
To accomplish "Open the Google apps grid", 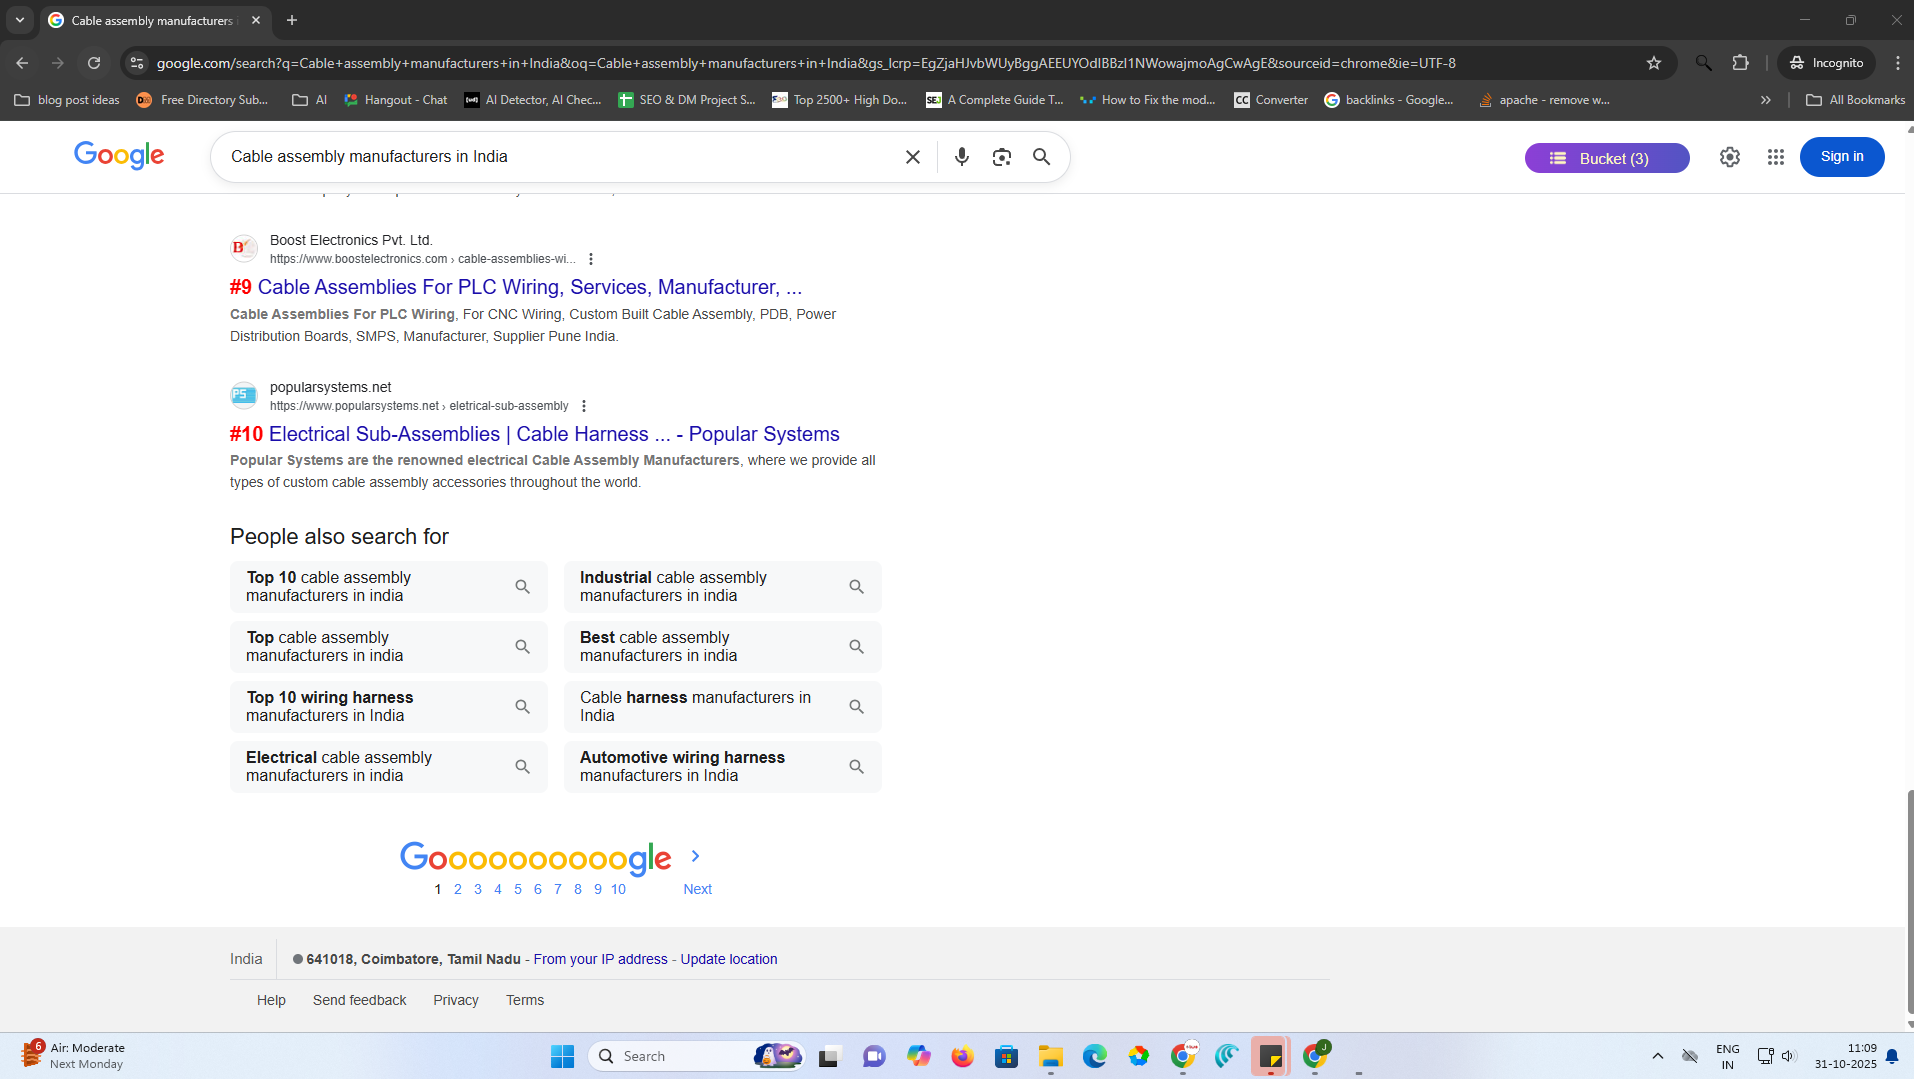I will pos(1775,157).
